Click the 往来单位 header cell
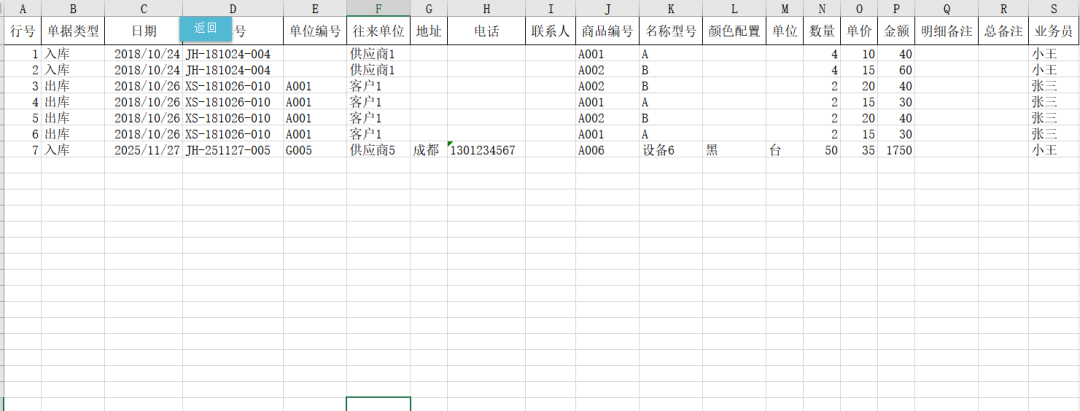Viewport: 1080px width, 411px height. (x=378, y=31)
